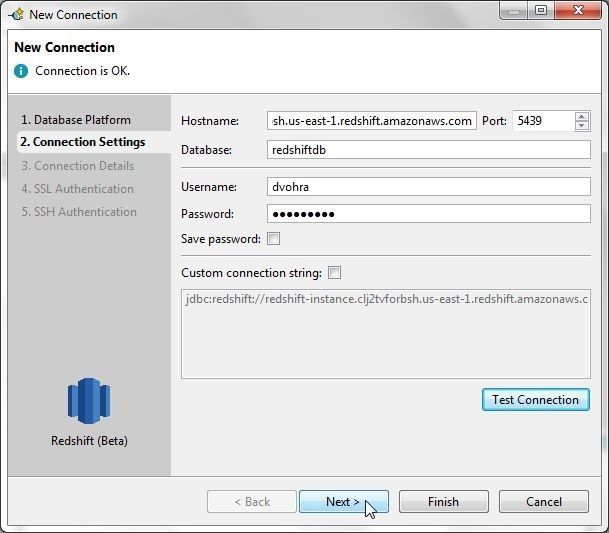Cancel the New Connection dialog
Image resolution: width=609 pixels, height=533 pixels.
pyautogui.click(x=544, y=502)
